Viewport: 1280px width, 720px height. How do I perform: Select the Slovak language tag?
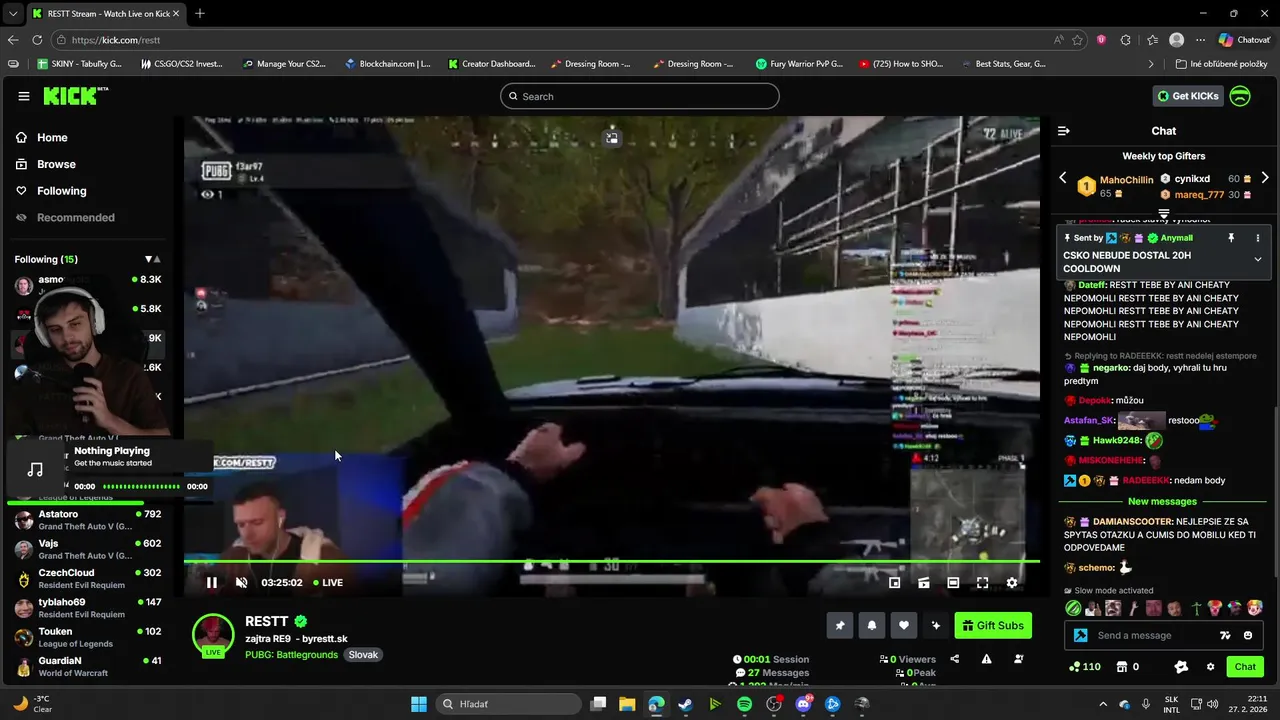coord(363,655)
